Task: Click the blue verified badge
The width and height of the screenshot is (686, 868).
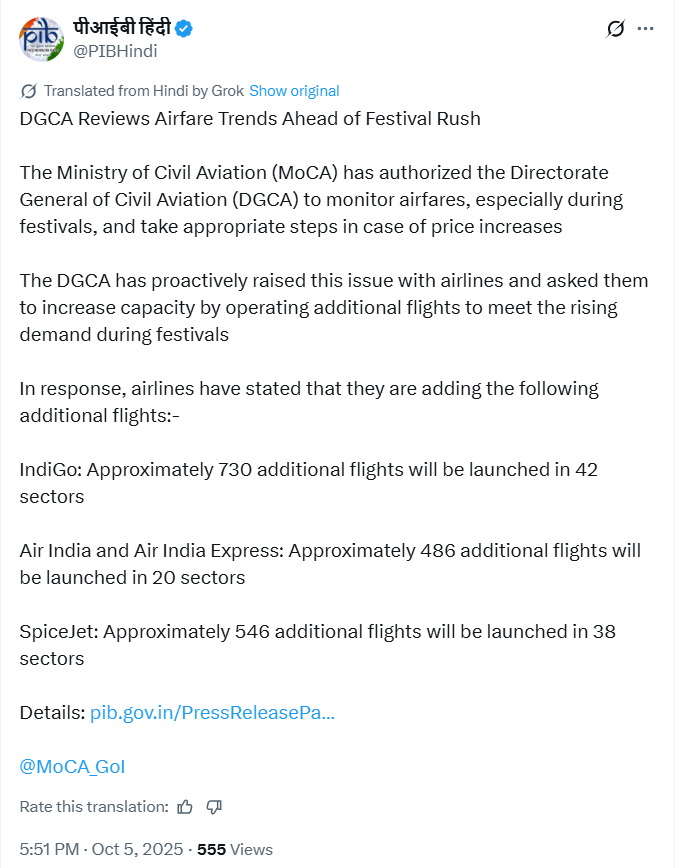Action: click(x=184, y=29)
